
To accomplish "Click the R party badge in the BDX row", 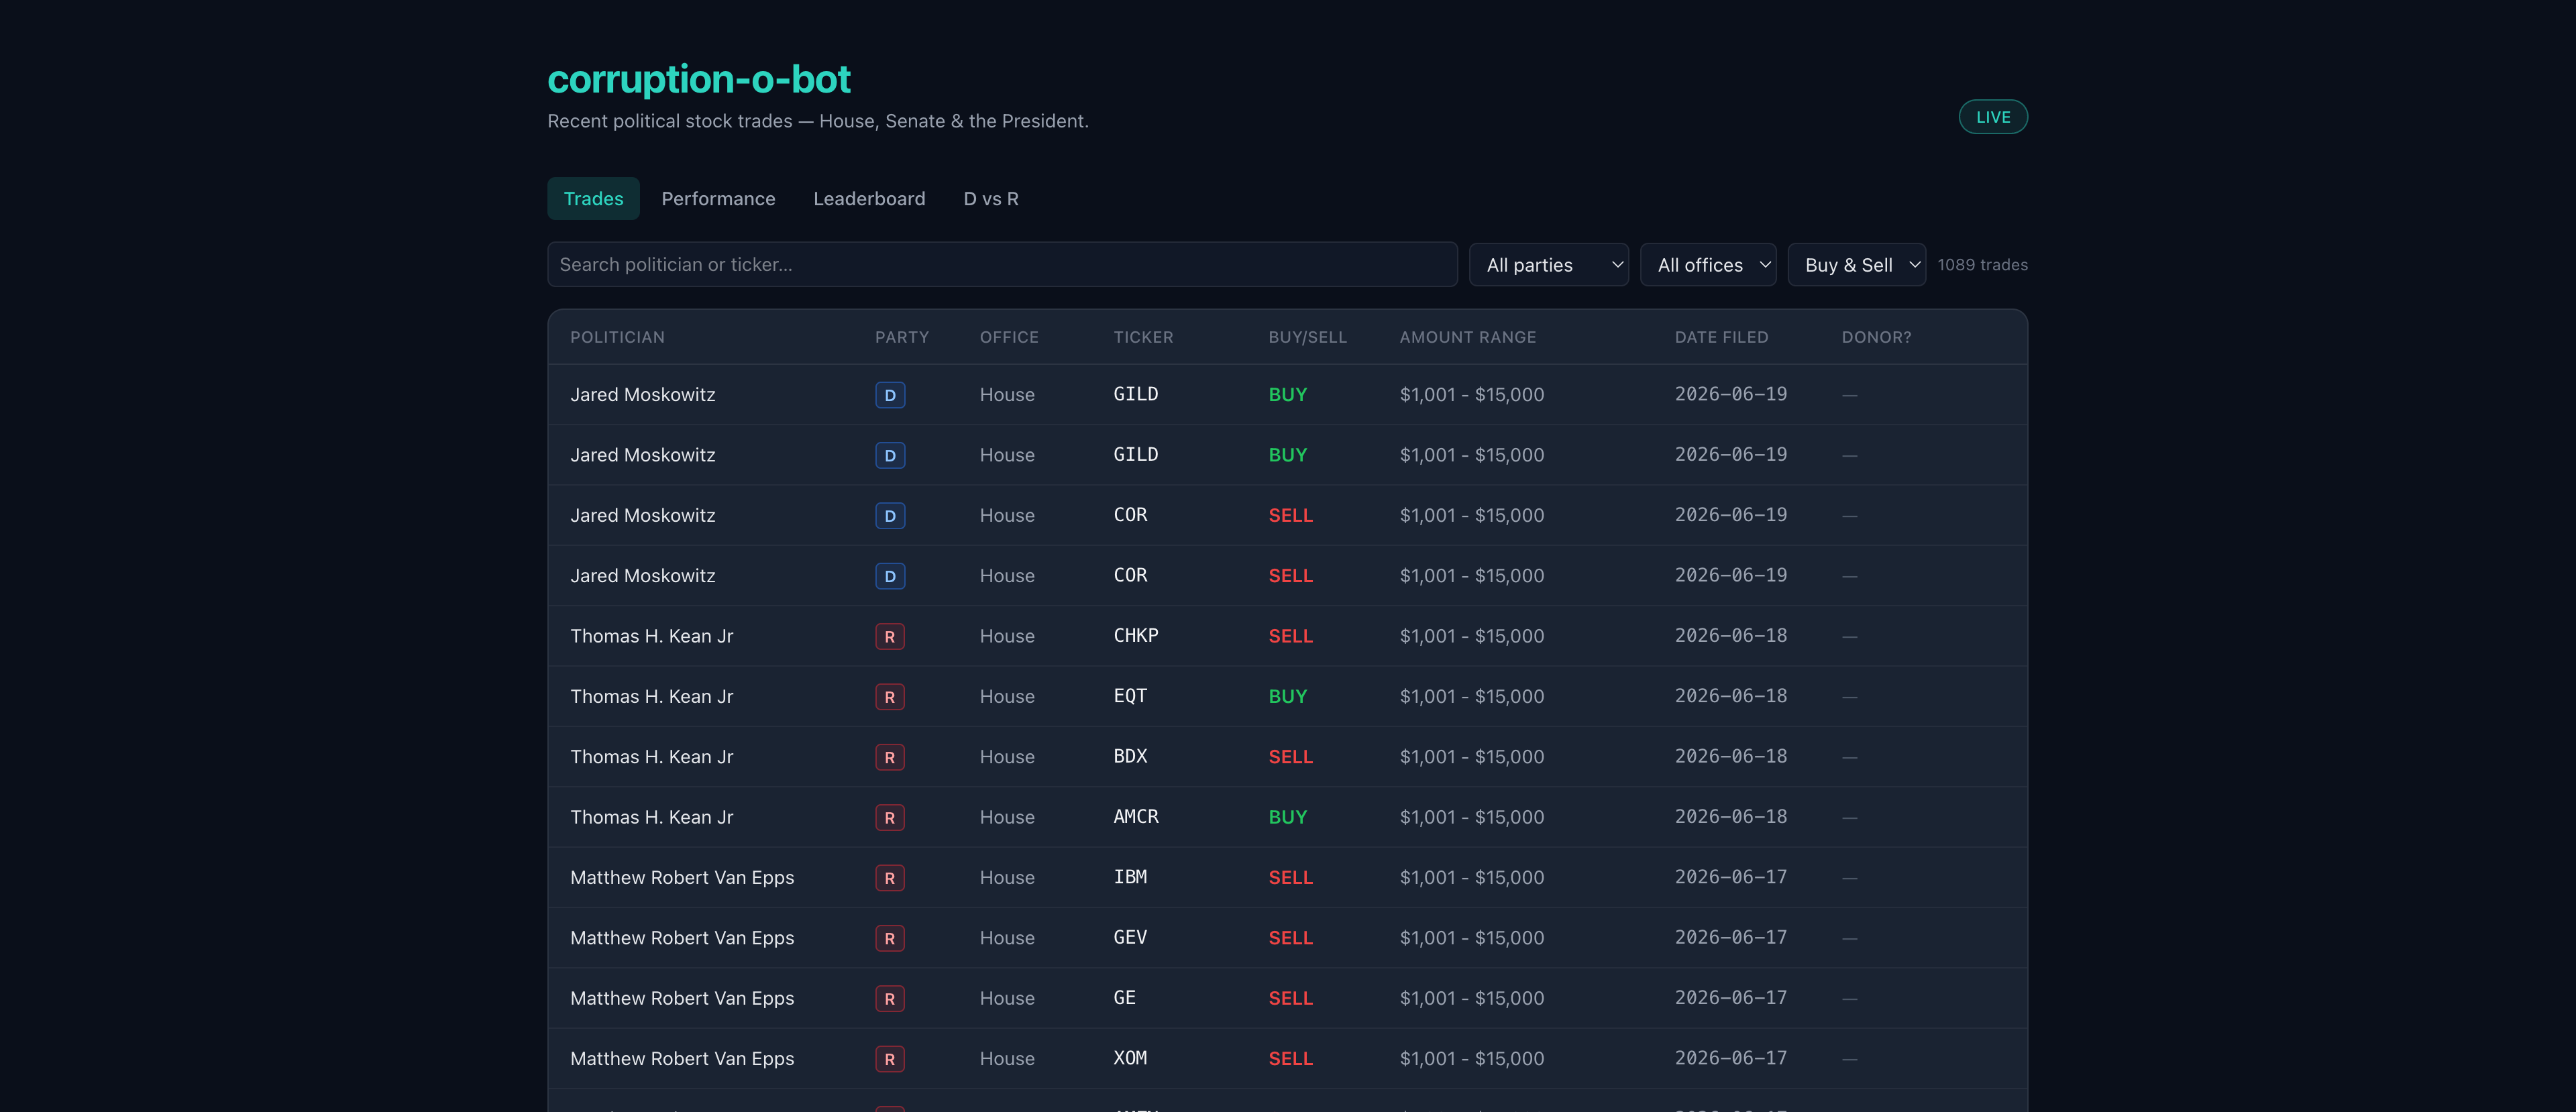I will (x=889, y=757).
